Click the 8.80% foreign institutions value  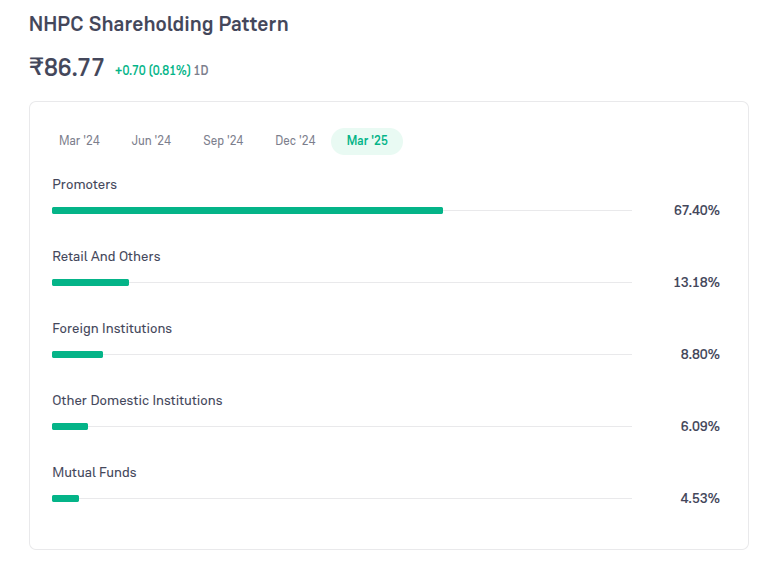click(700, 354)
